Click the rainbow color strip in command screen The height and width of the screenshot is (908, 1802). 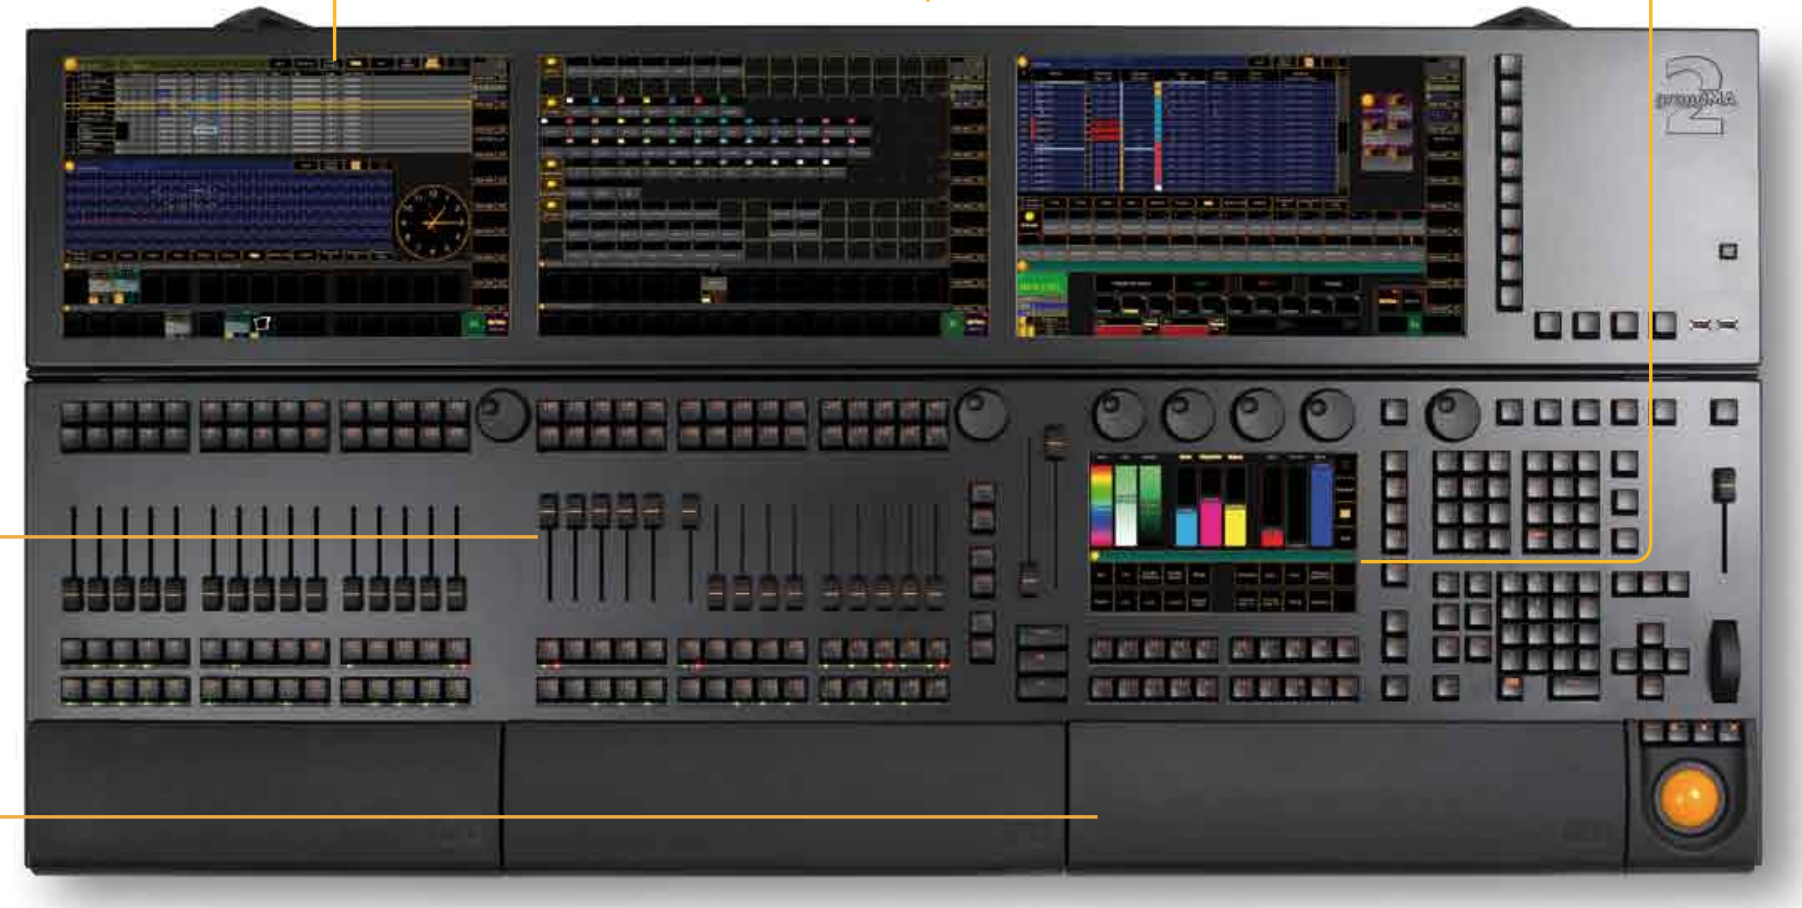coord(1100,505)
